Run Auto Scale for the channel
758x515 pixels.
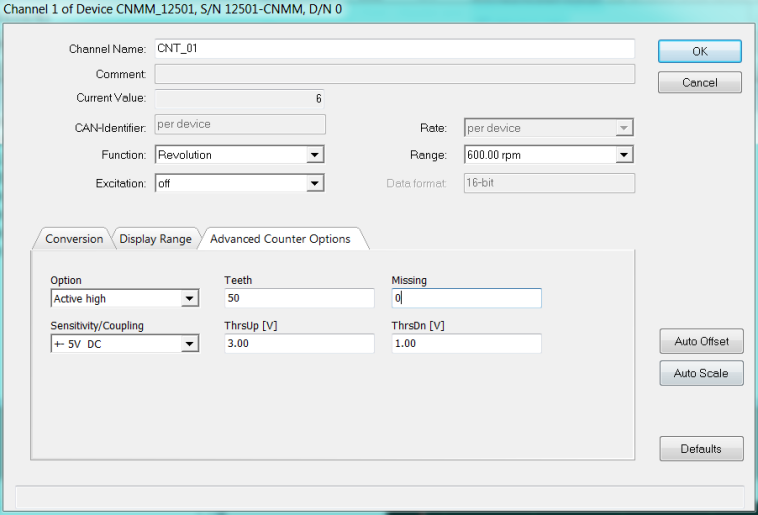[x=701, y=373]
